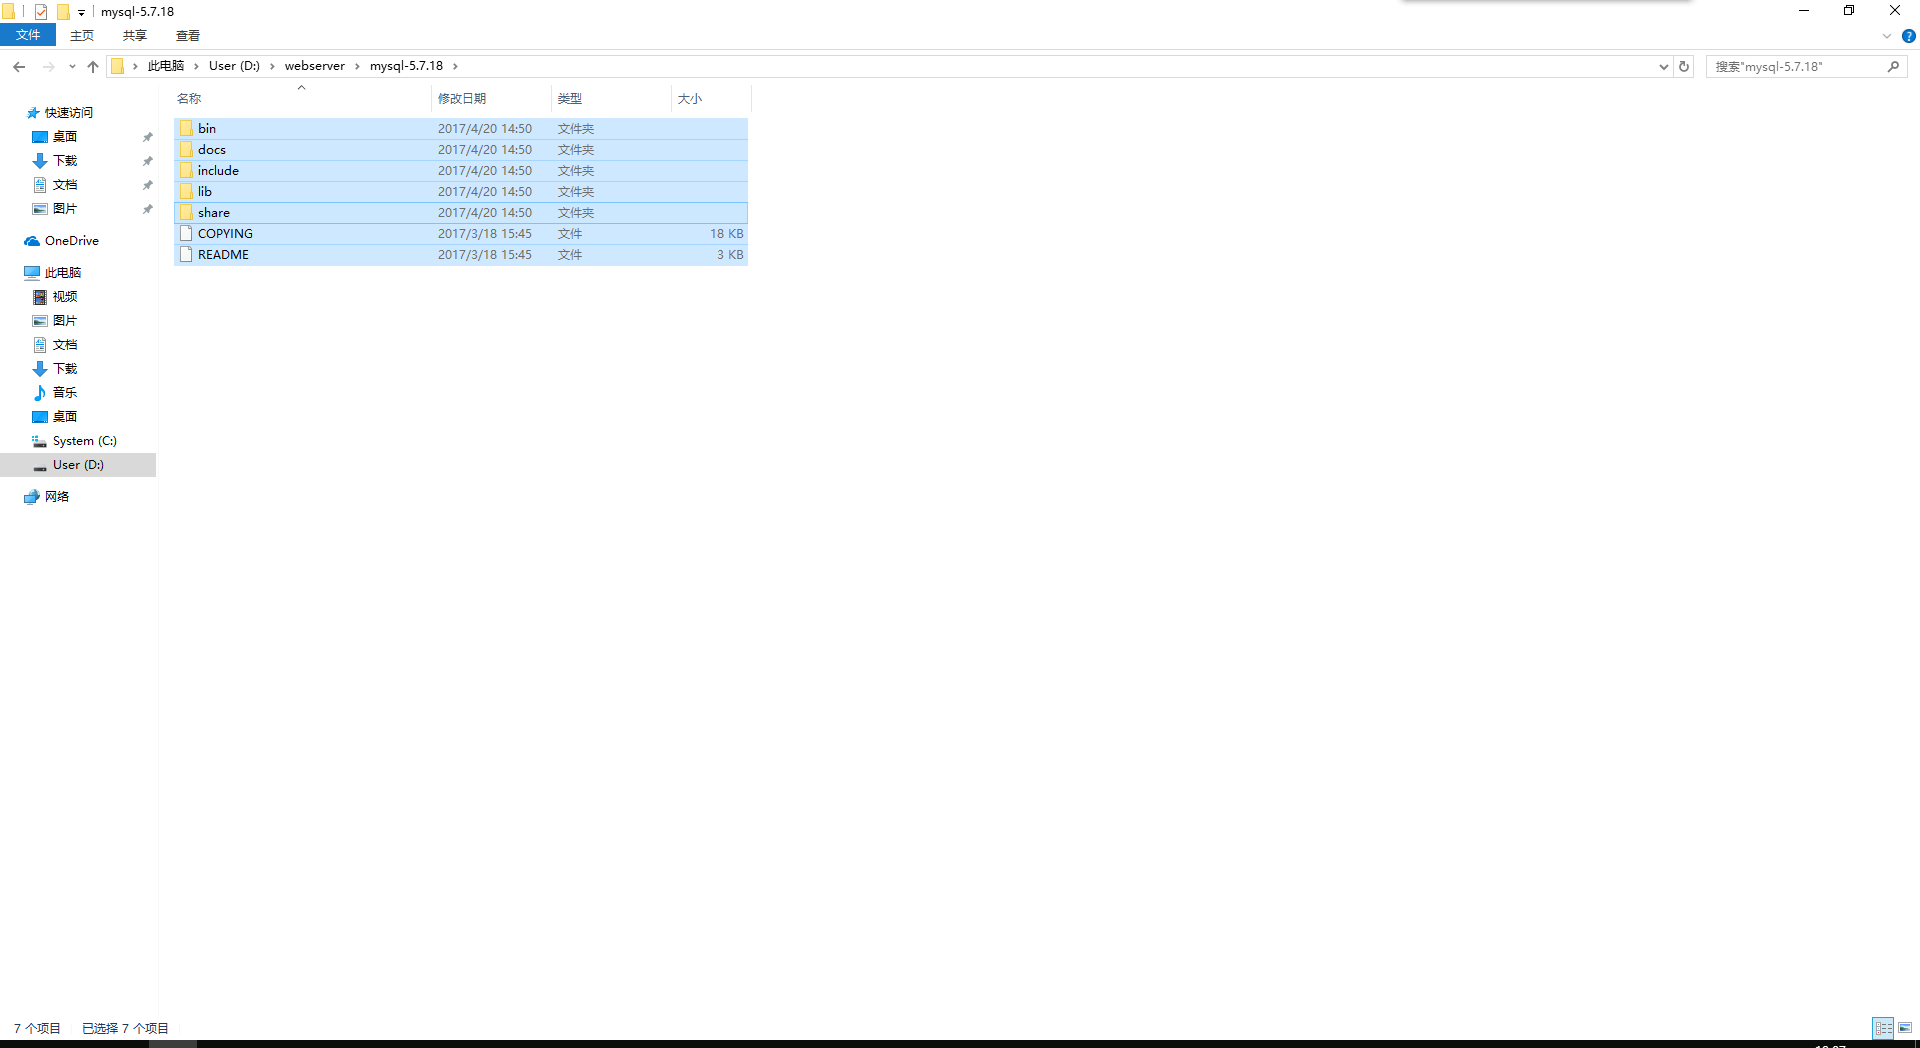Click the share folder icon
The height and width of the screenshot is (1048, 1920).
[x=186, y=212]
